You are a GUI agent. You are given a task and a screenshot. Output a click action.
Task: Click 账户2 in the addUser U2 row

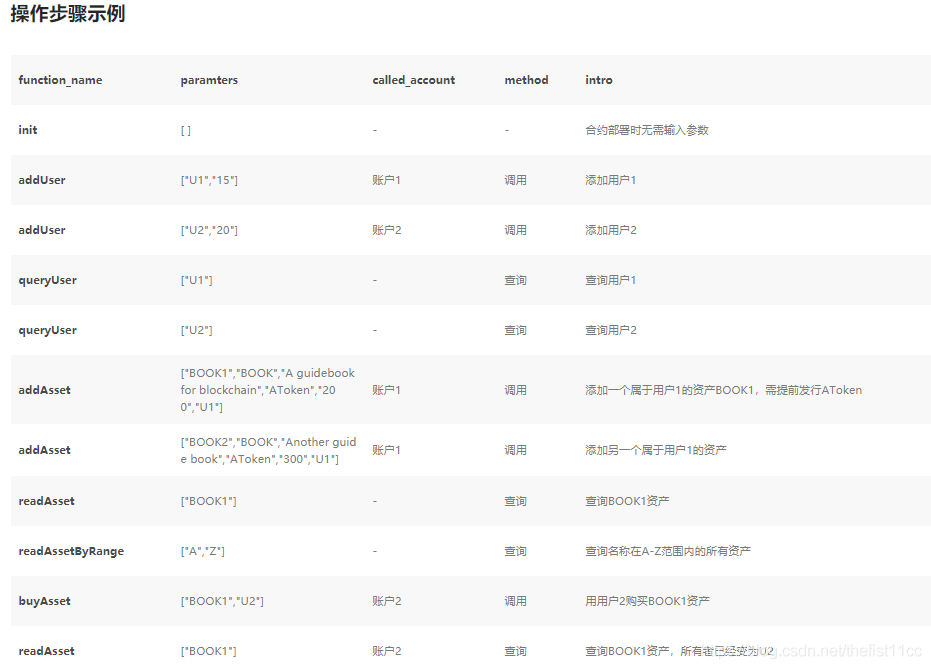click(387, 230)
